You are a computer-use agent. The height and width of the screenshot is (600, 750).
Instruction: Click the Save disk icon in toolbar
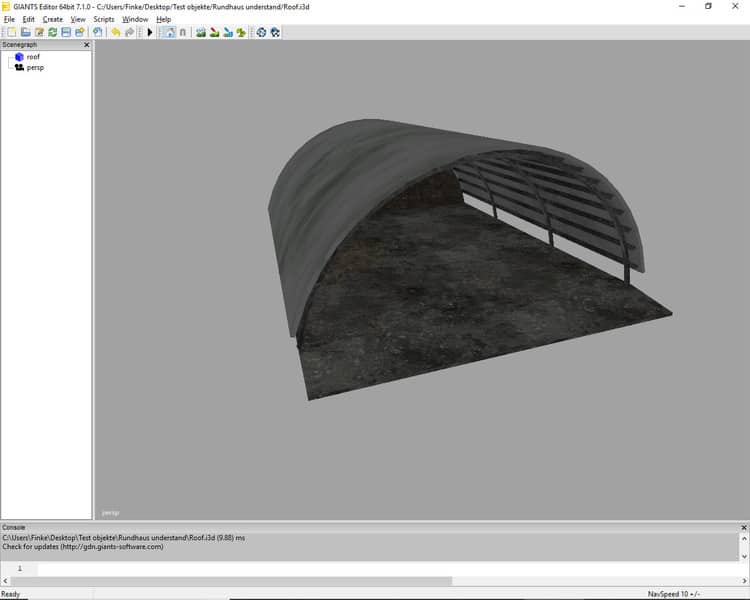66,32
